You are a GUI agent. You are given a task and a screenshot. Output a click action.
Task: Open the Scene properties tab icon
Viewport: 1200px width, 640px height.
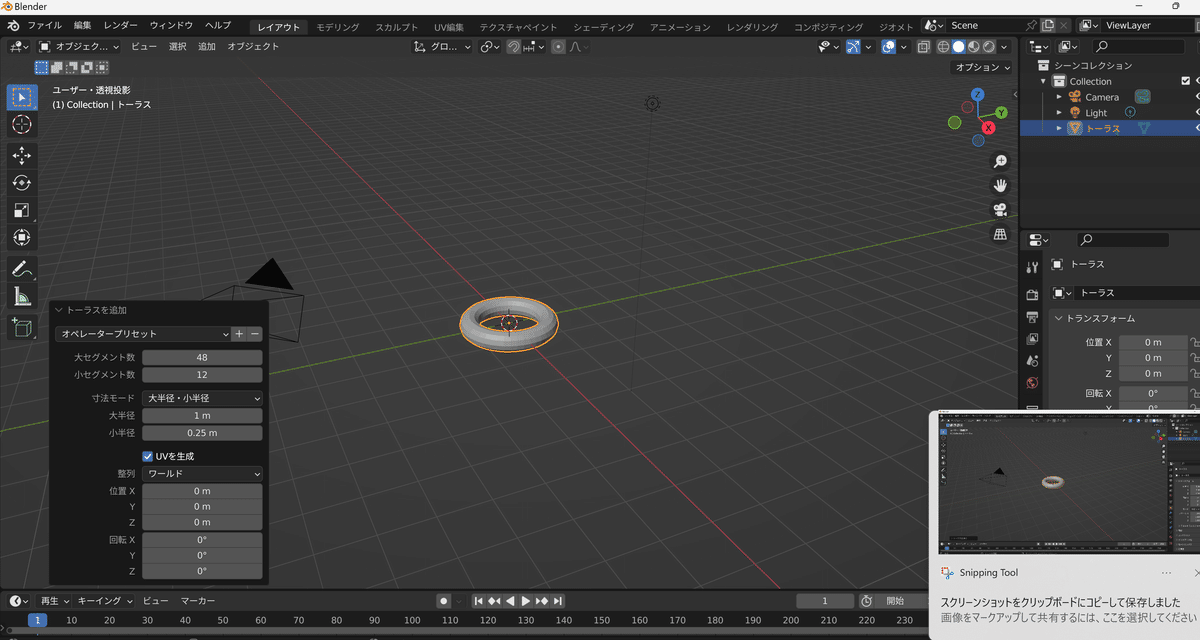click(x=1033, y=361)
